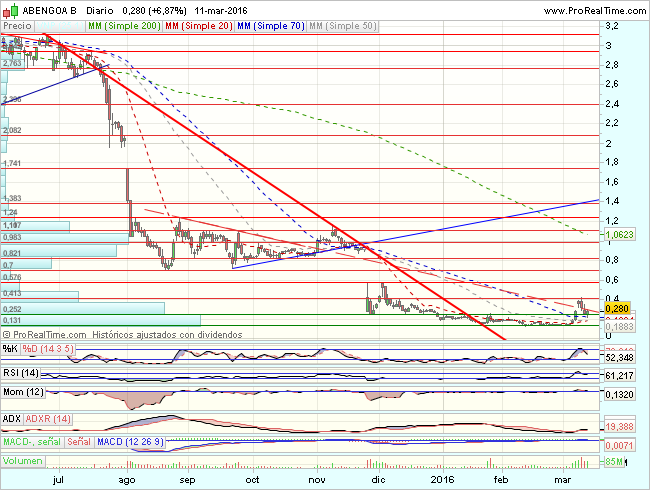Screen dimensions: 650x490
Task: Click the MACD-, señal label
Action: click(x=32, y=442)
